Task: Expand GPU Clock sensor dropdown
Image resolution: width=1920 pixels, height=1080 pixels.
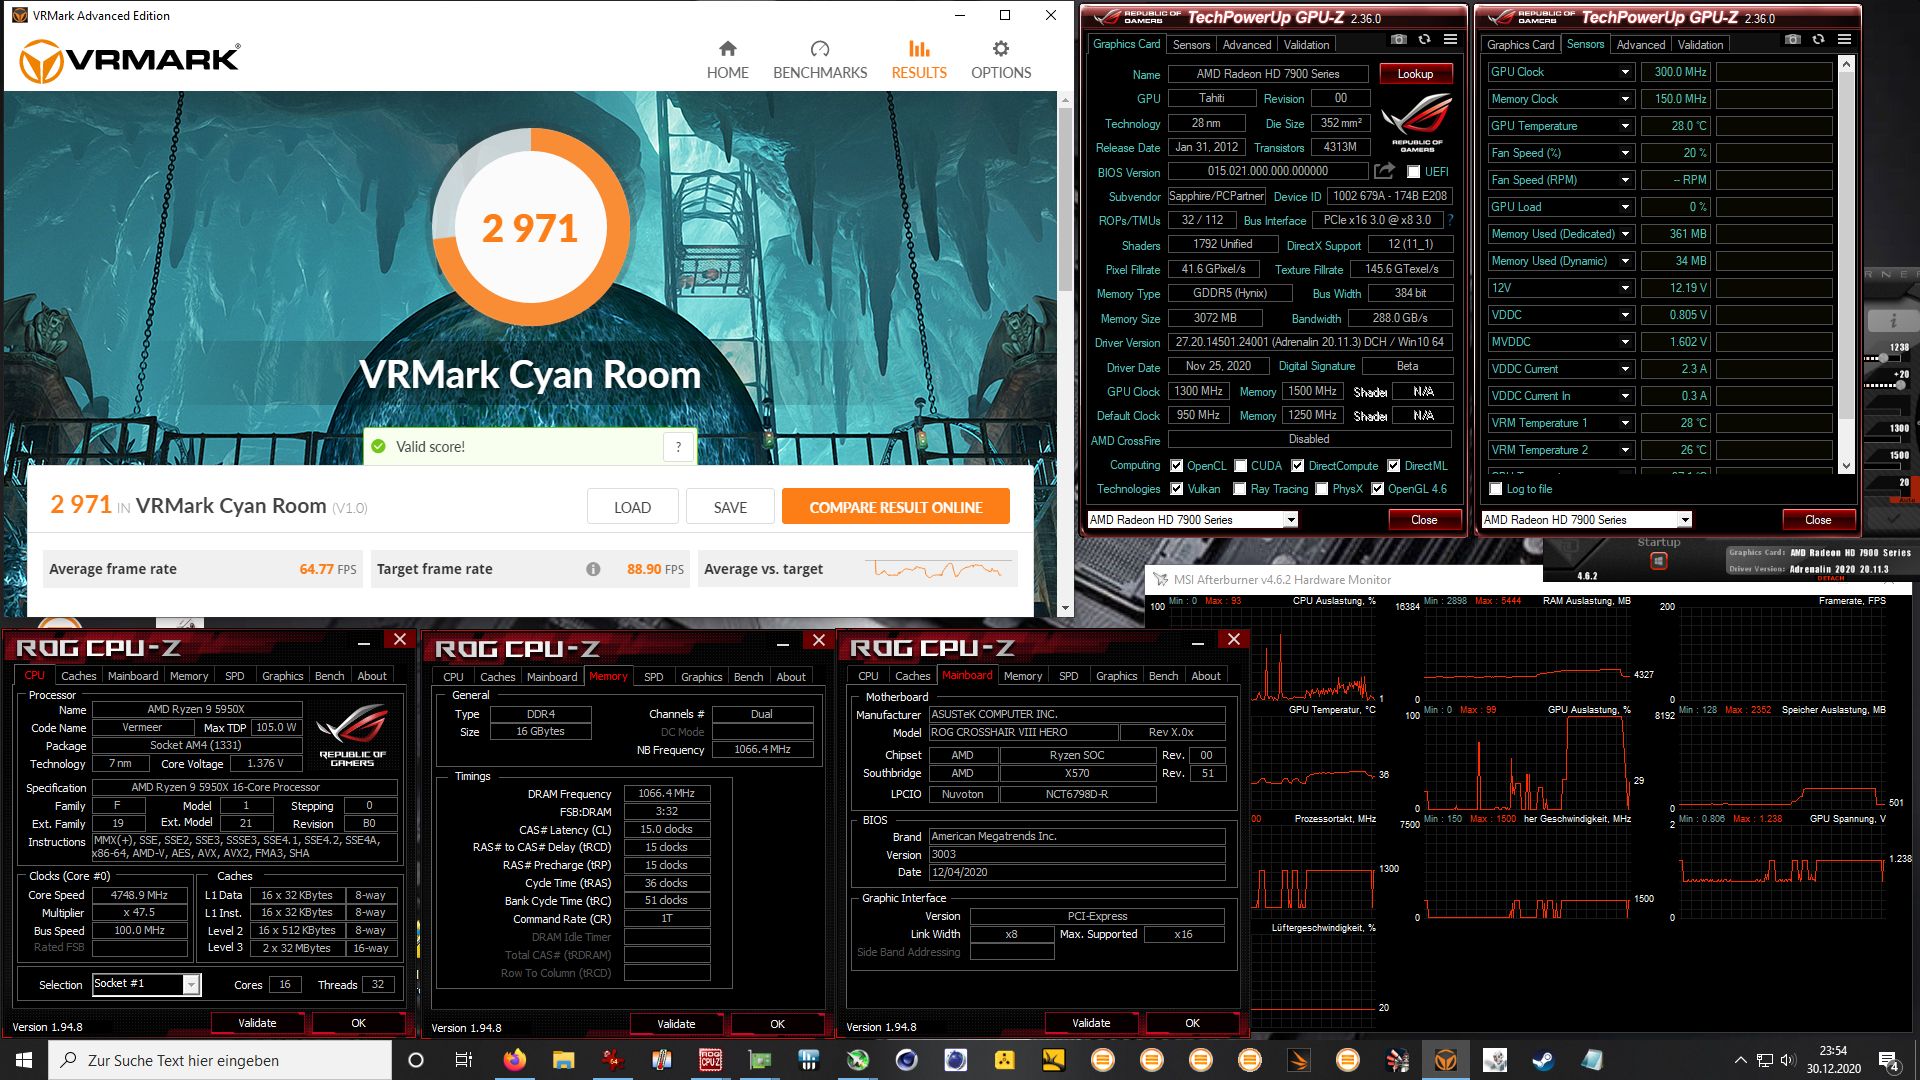Action: pos(1625,72)
